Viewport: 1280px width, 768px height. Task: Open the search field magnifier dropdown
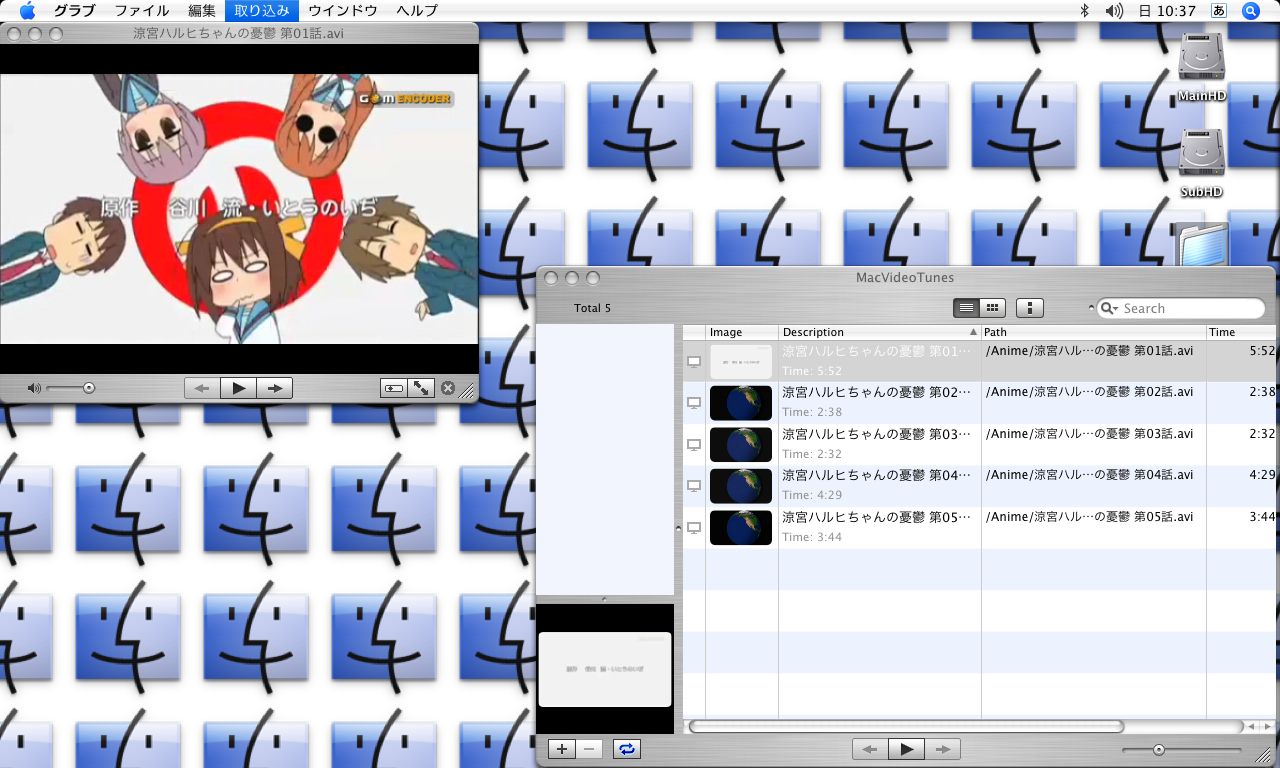1110,309
